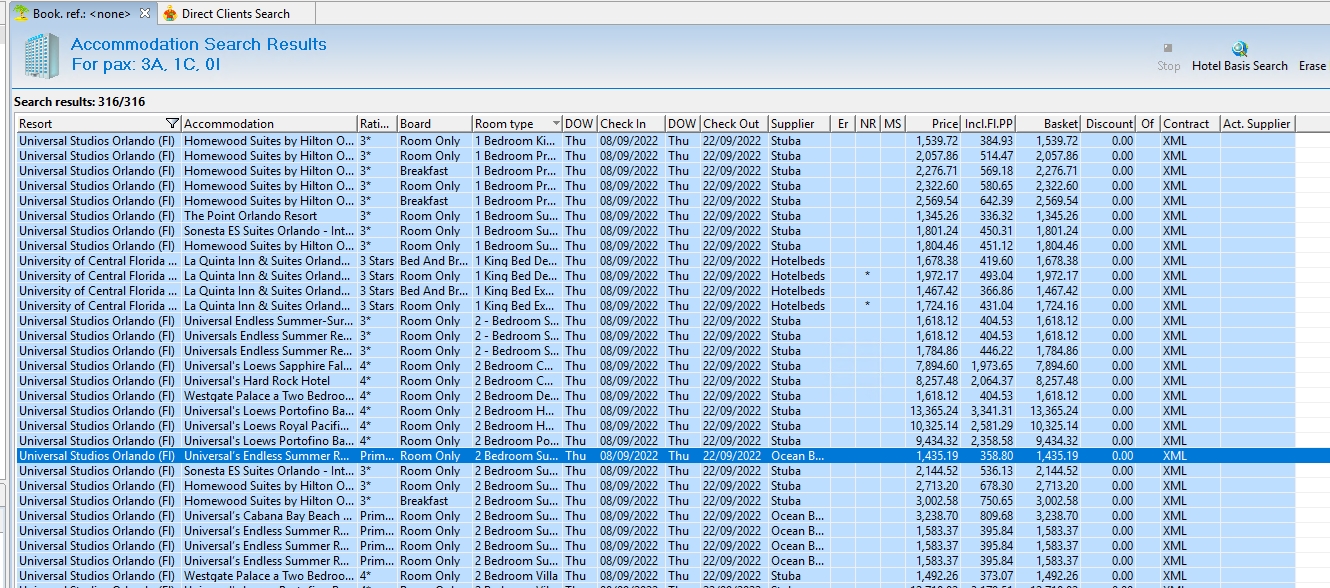Click the Er column header
This screenshot has height=588, width=1330.
click(x=843, y=124)
